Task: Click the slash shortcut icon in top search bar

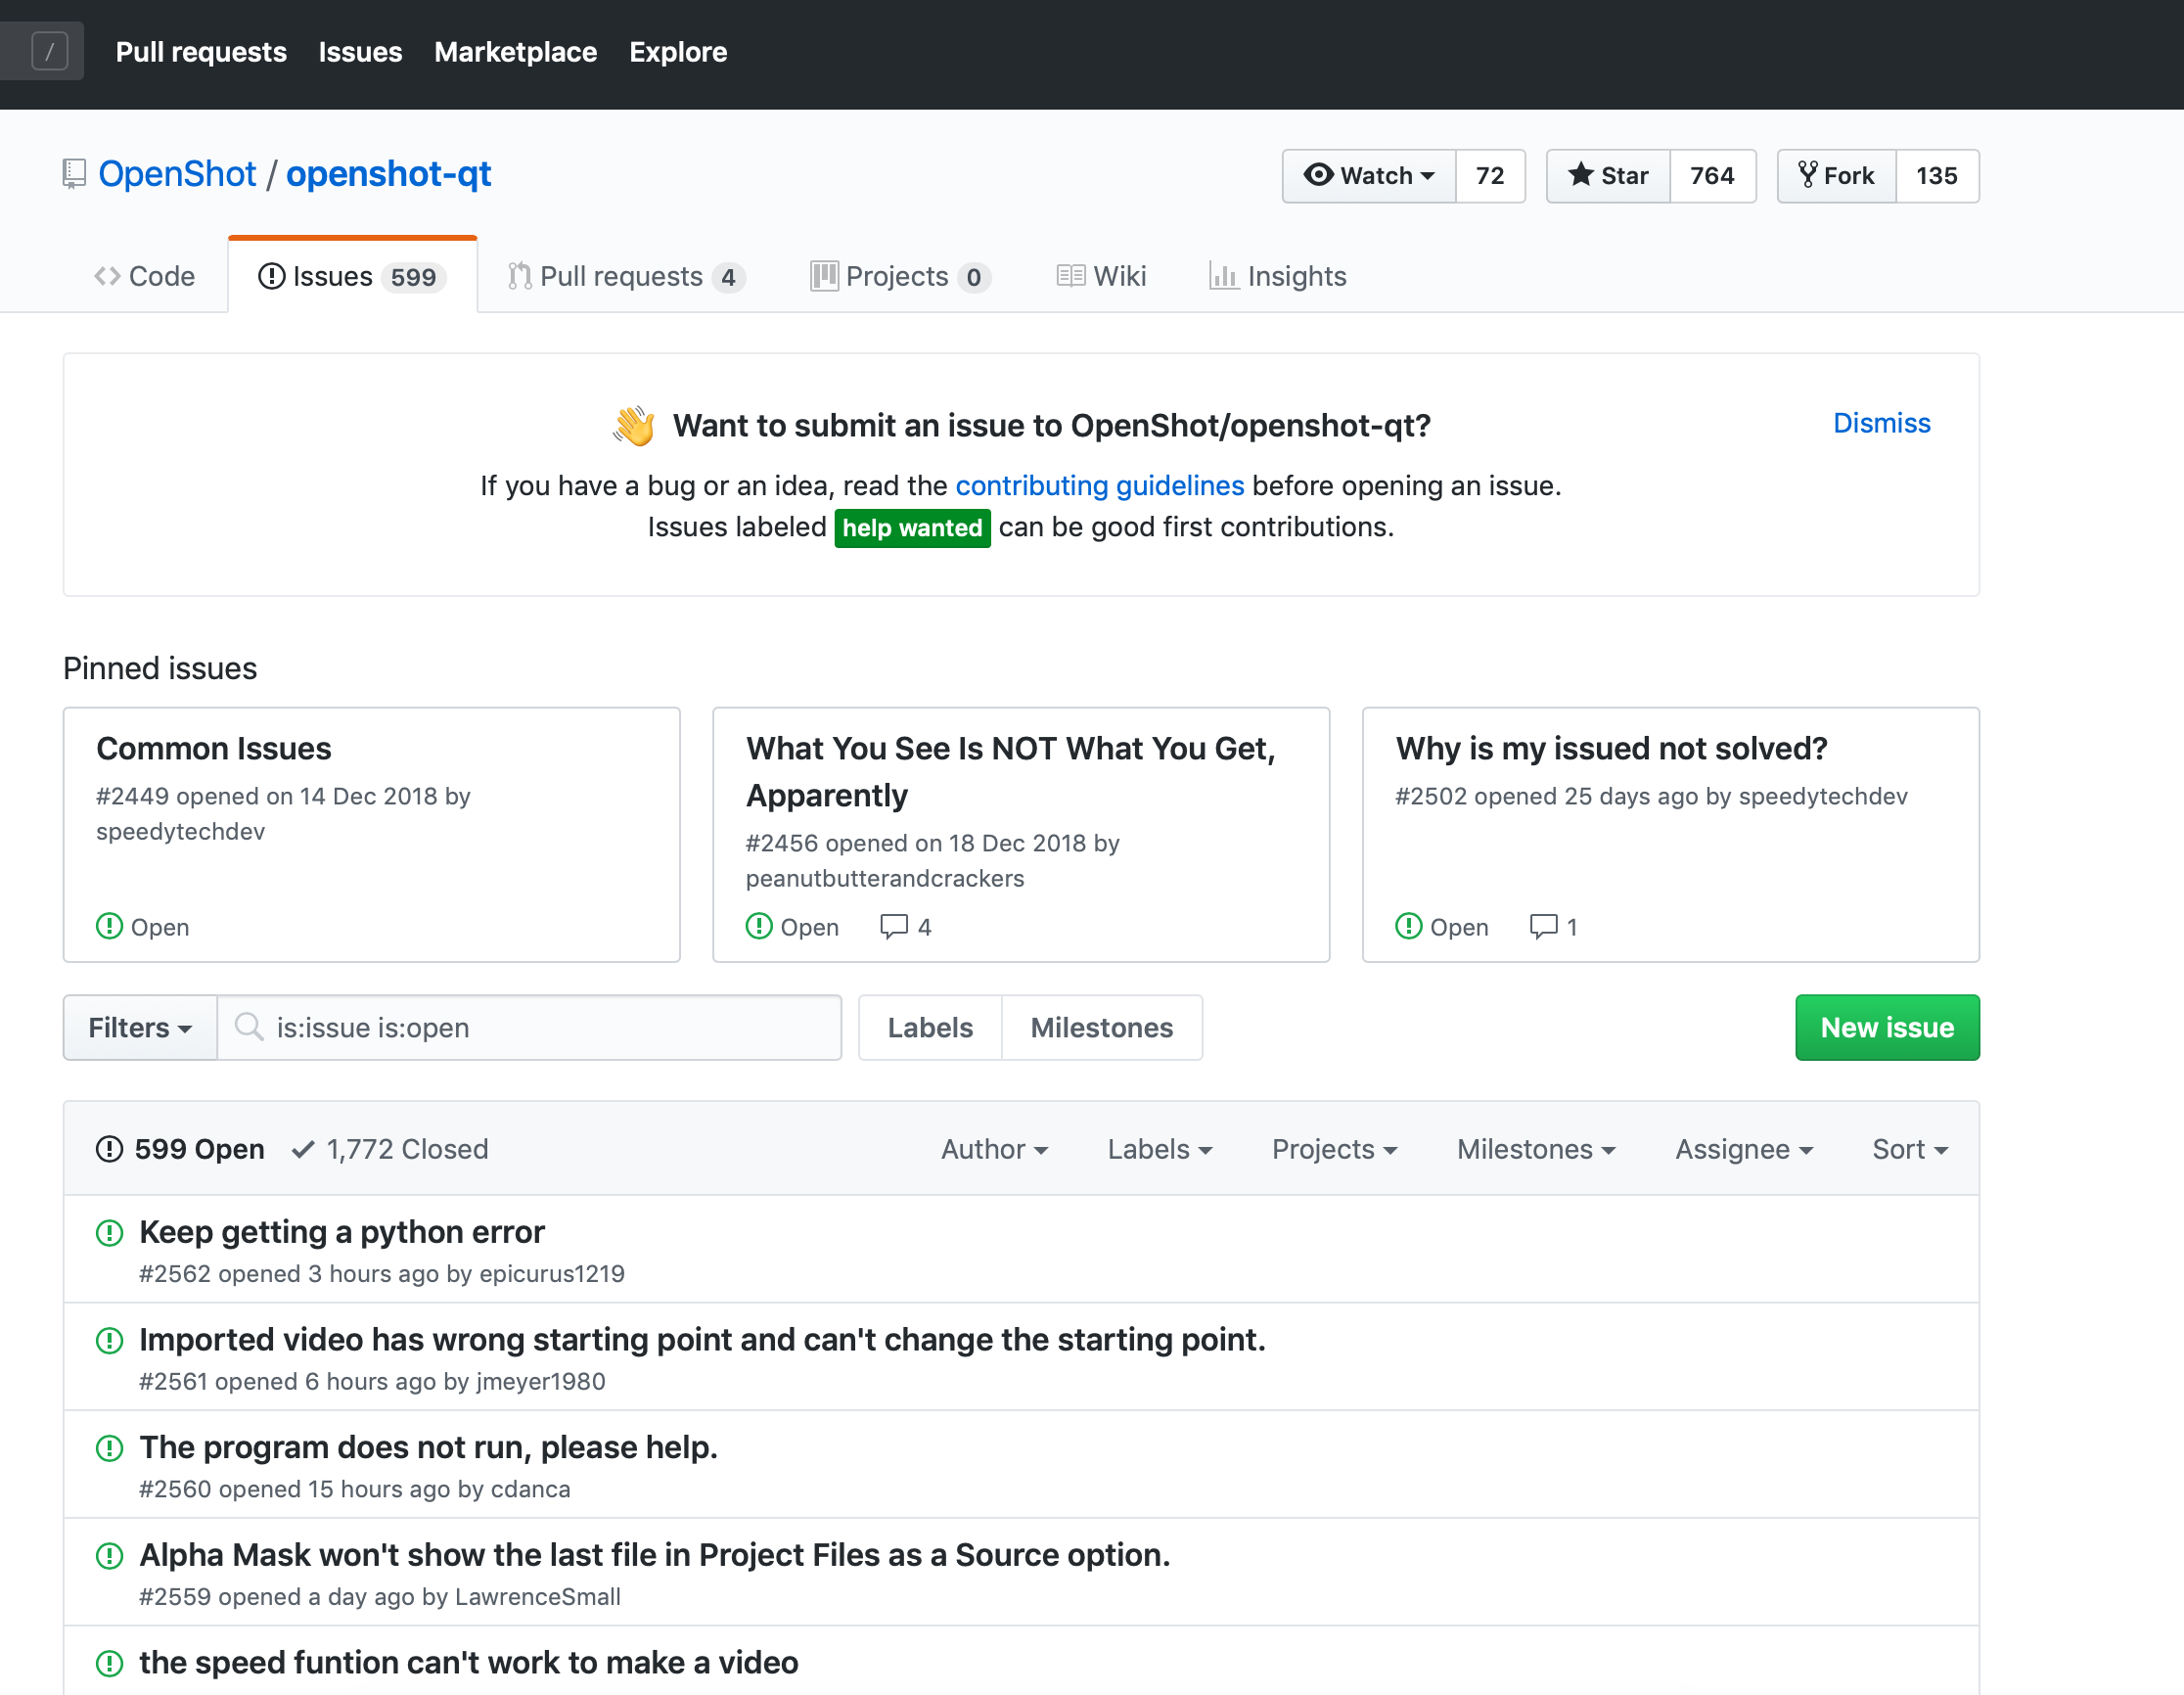Action: point(50,51)
